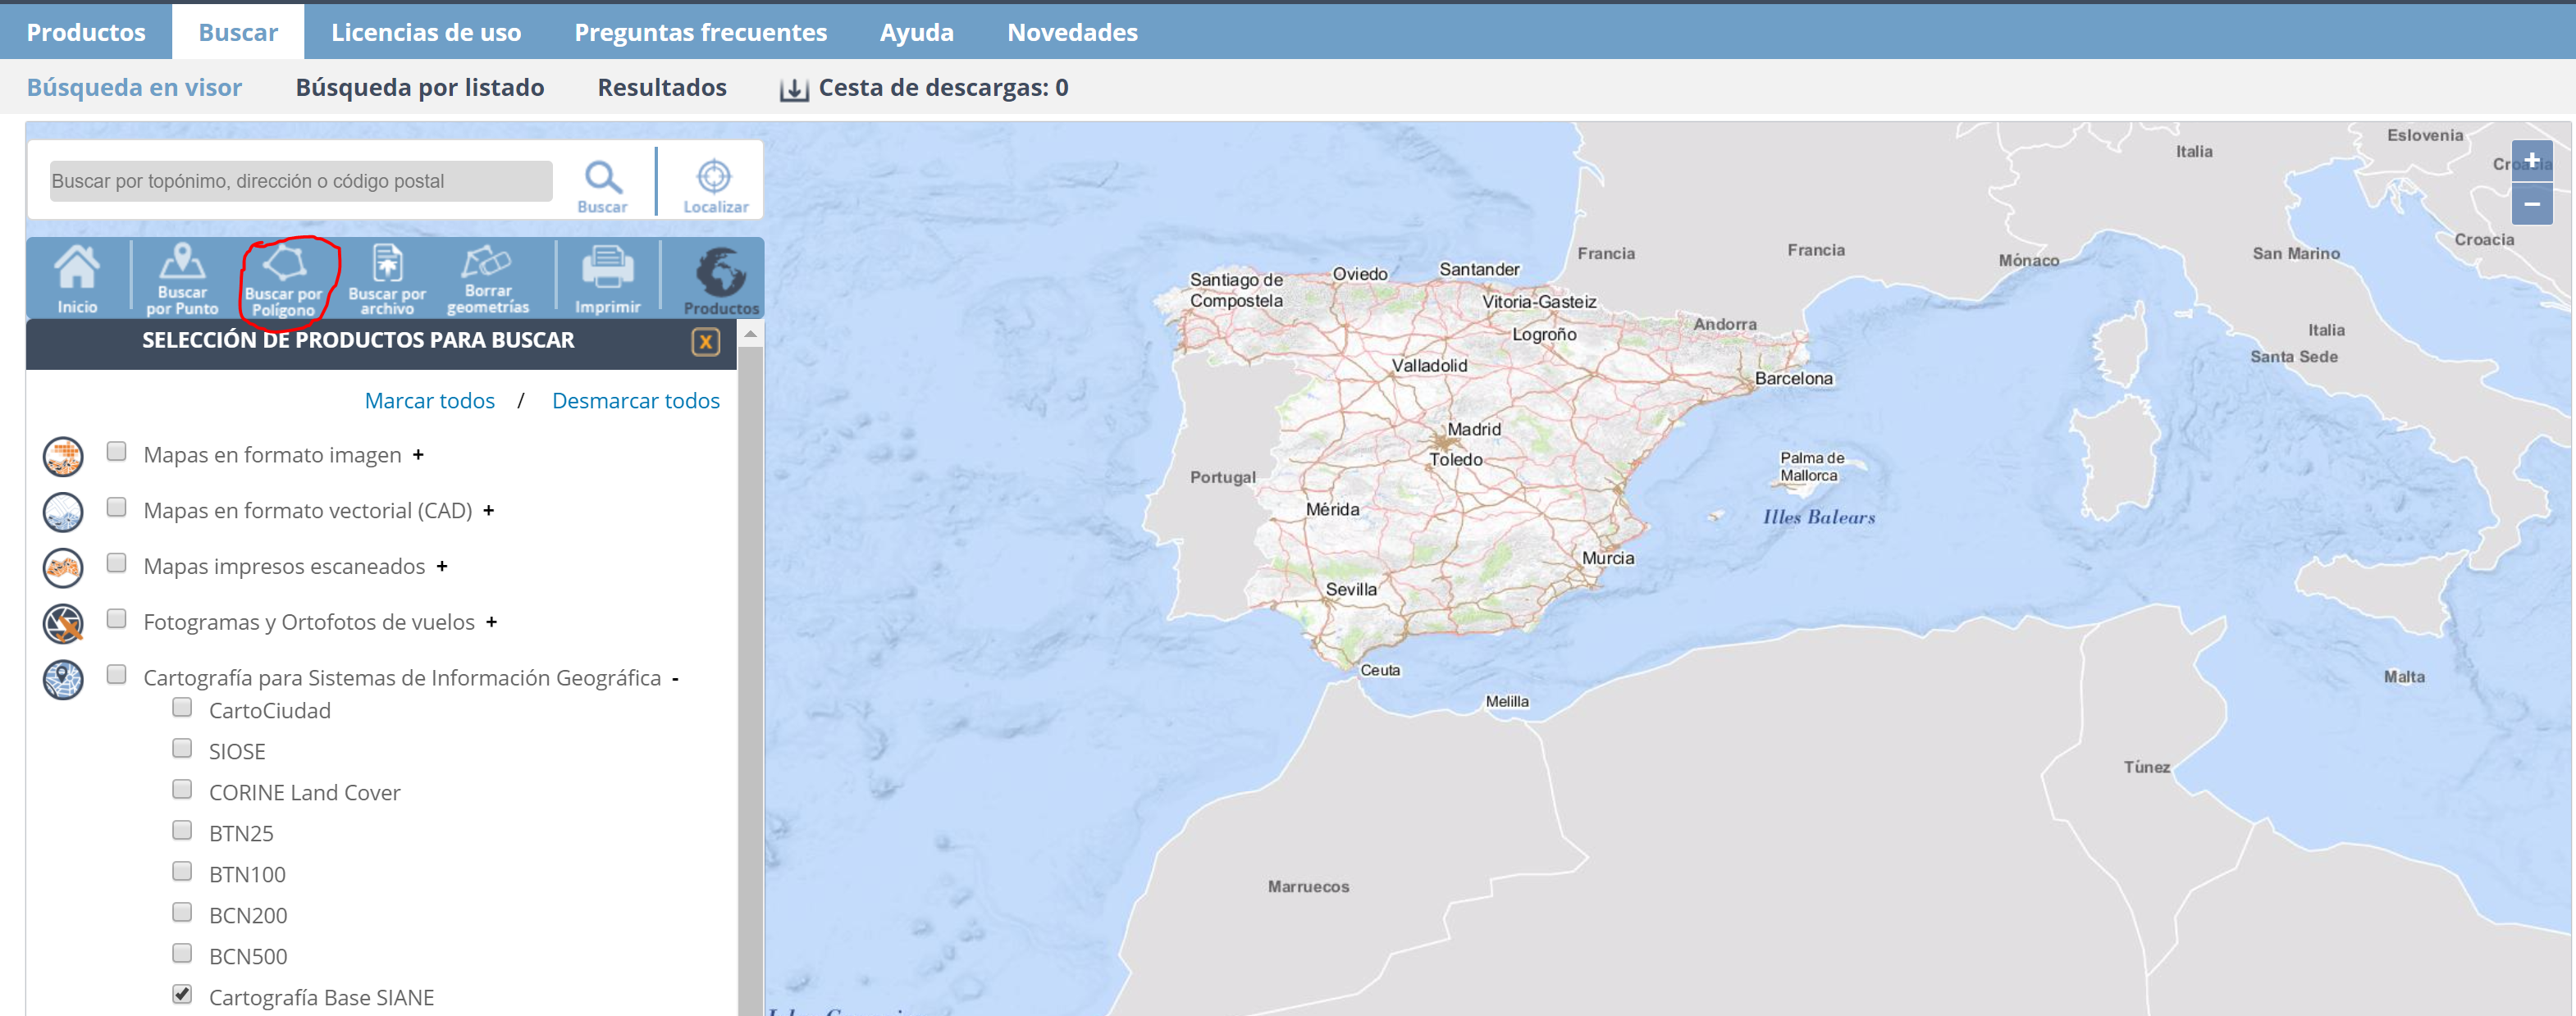
Task: Expand Fotogramas y Ortofotos de vuelos
Action: click(491, 622)
